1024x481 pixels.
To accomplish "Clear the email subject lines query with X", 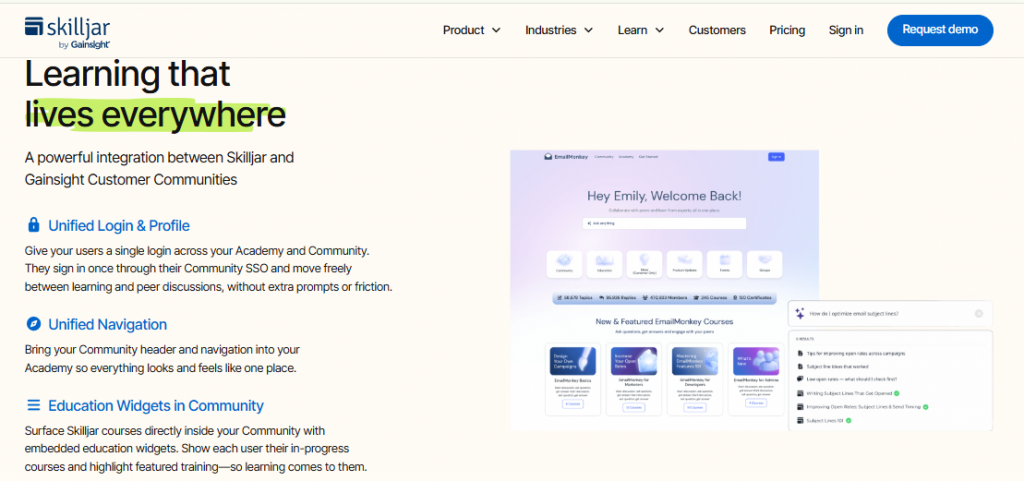I will 978,313.
